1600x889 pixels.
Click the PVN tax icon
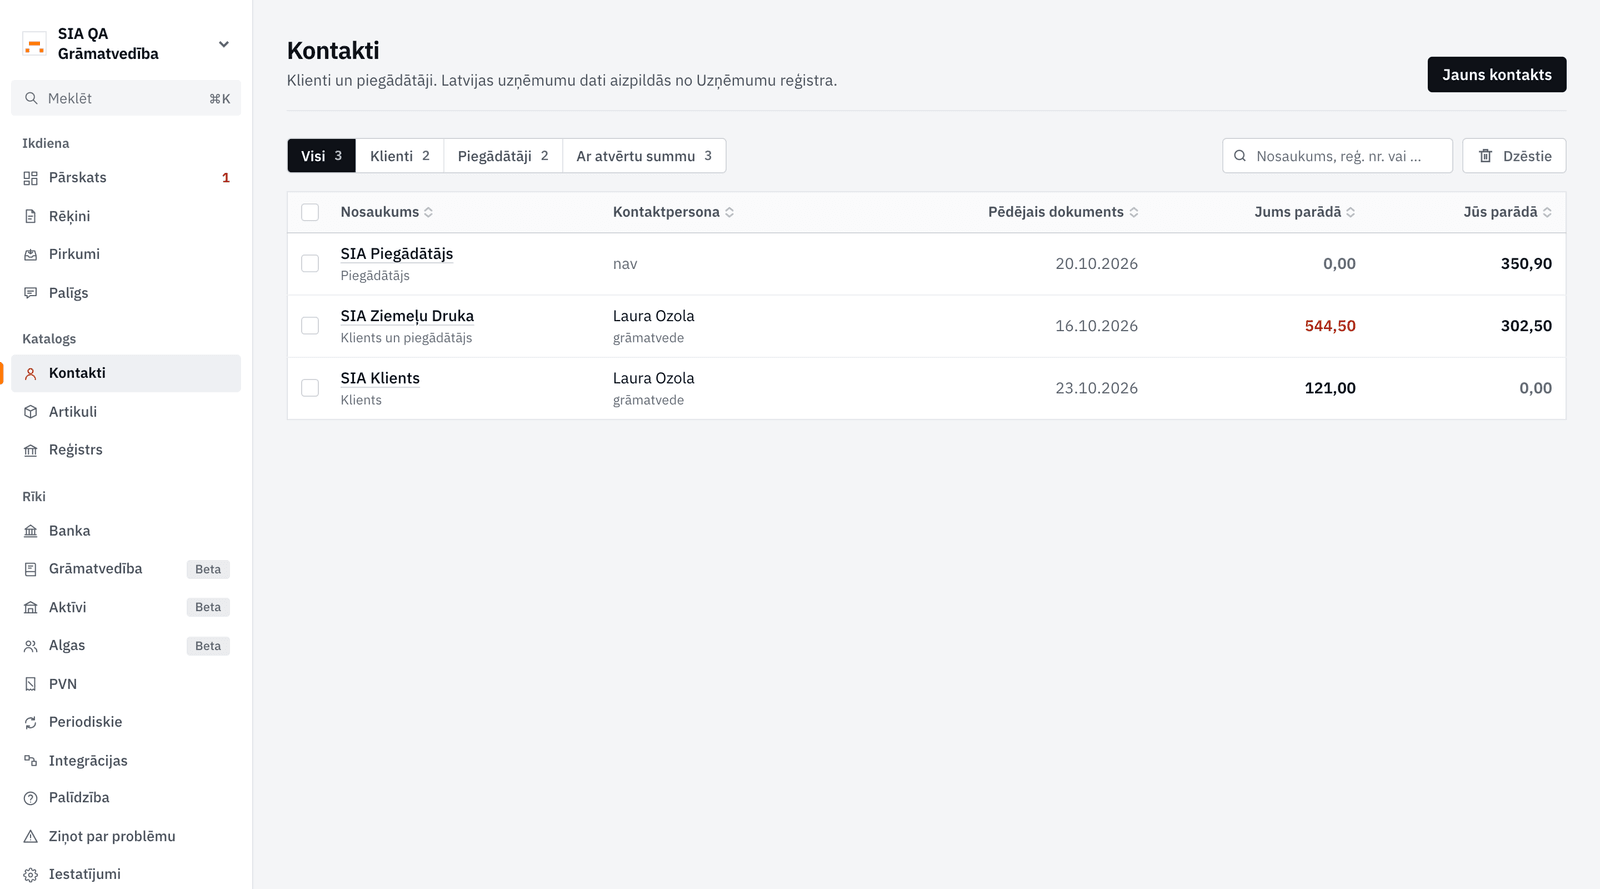(x=31, y=684)
